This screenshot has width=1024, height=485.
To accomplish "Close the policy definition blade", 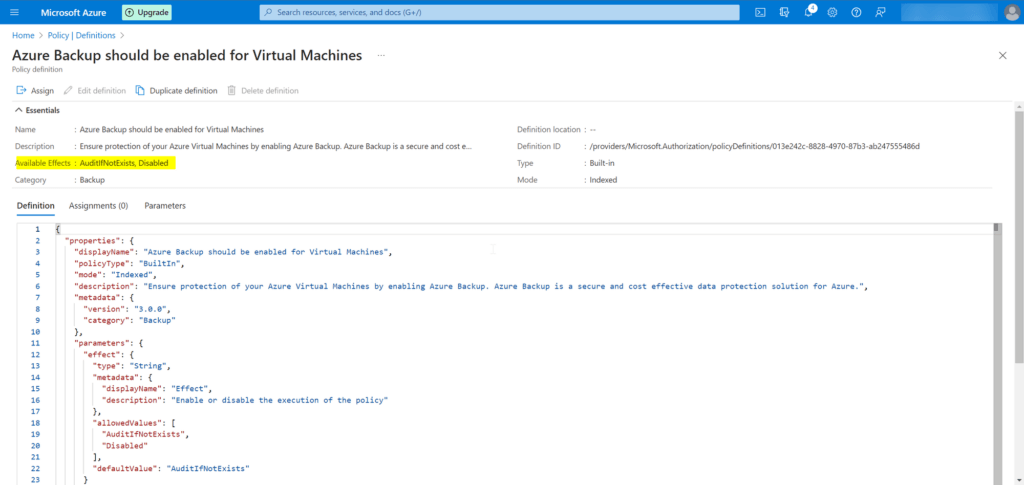I will point(1002,55).
